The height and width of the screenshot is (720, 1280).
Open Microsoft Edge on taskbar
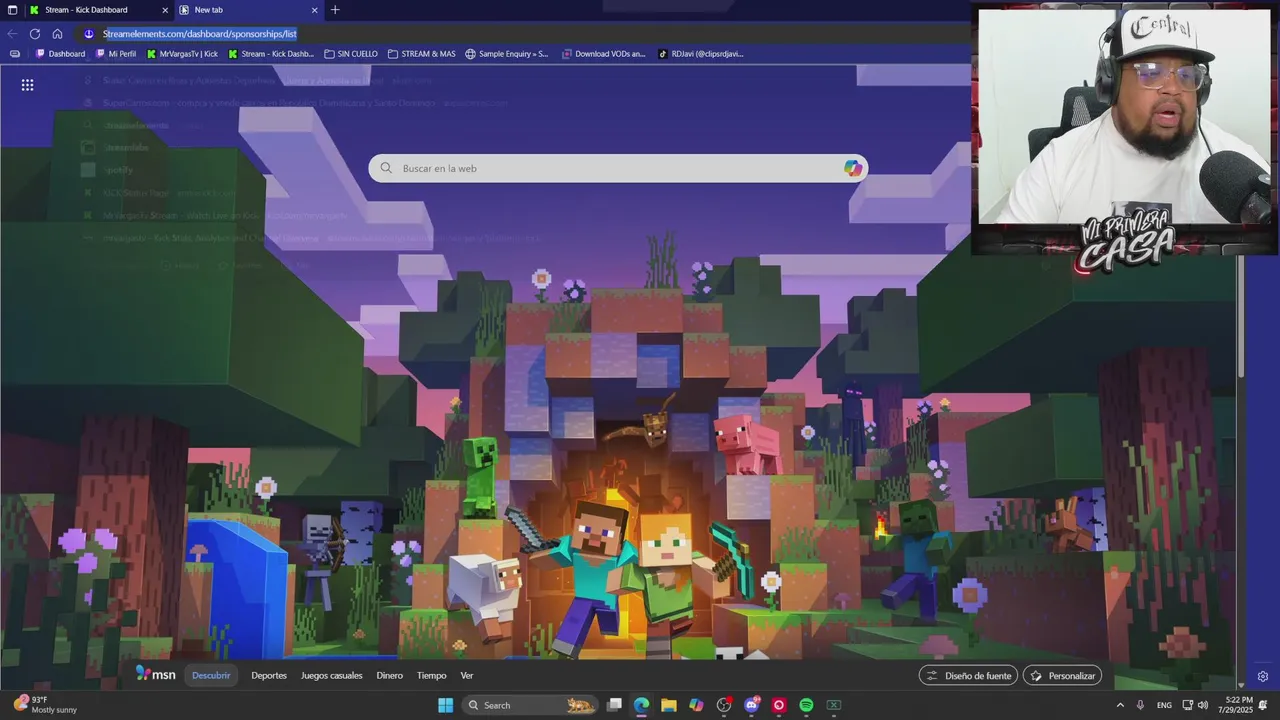click(641, 705)
